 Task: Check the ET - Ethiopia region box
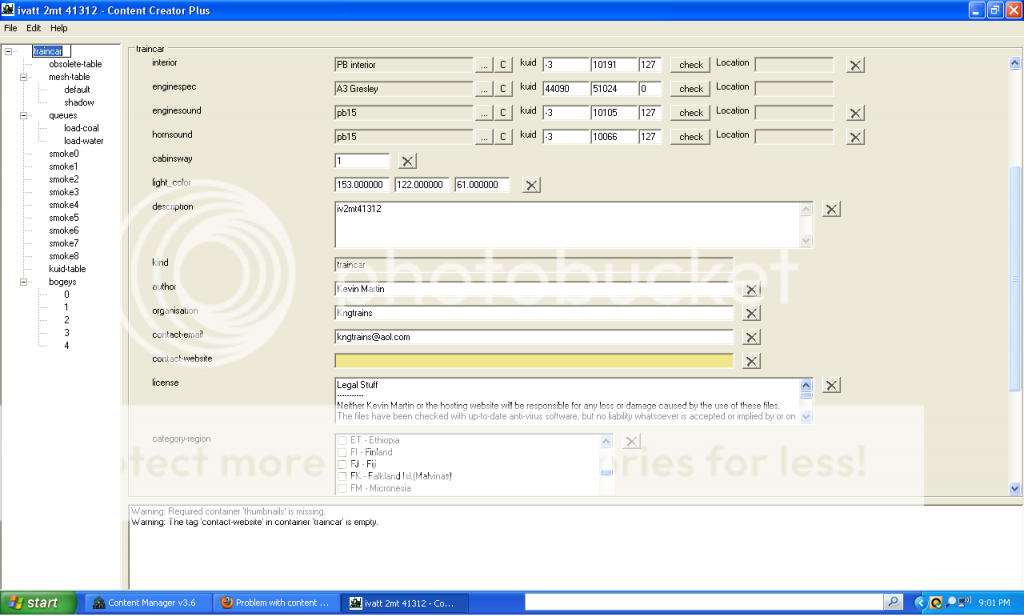click(342, 440)
